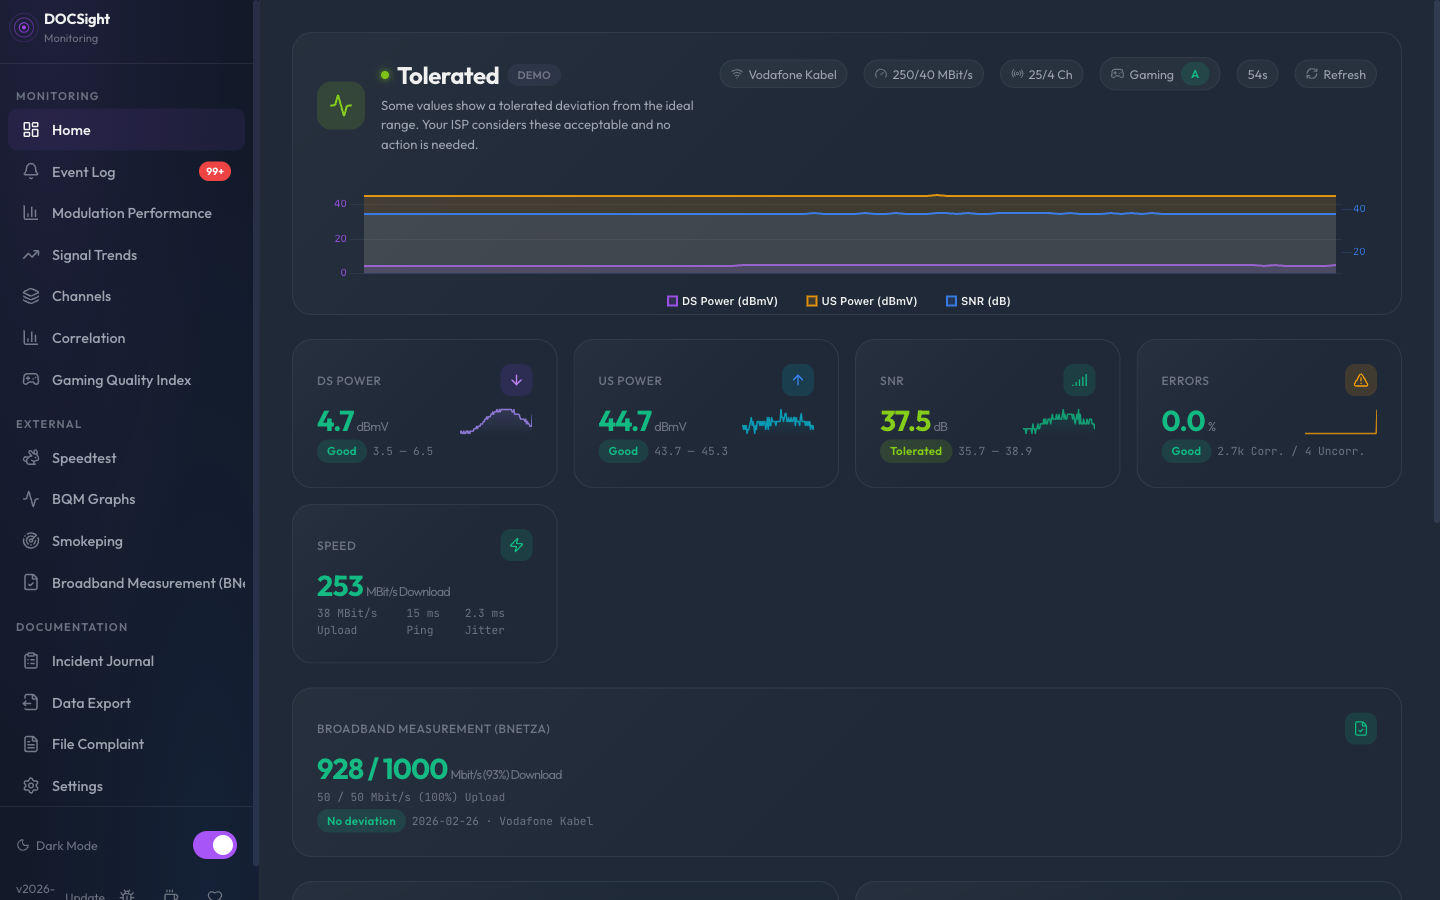Click the bug report icon in the footer
Viewport: 1440px width, 900px height.
[x=127, y=895]
